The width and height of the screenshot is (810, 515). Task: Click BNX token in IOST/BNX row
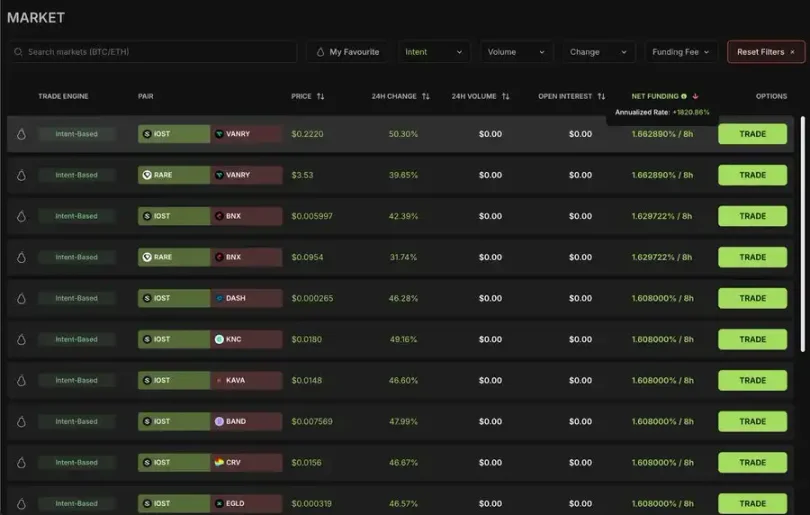pyautogui.click(x=246, y=216)
